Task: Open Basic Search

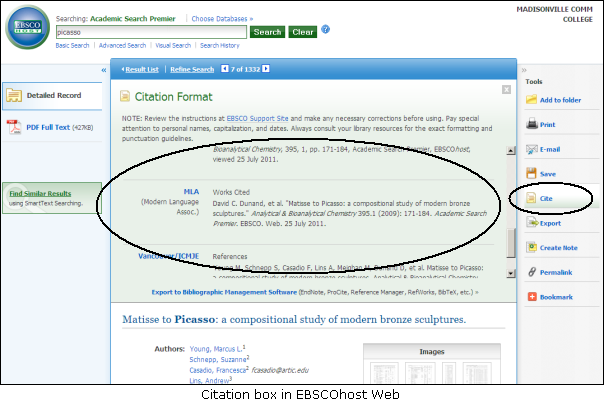Action: pyautogui.click(x=72, y=45)
